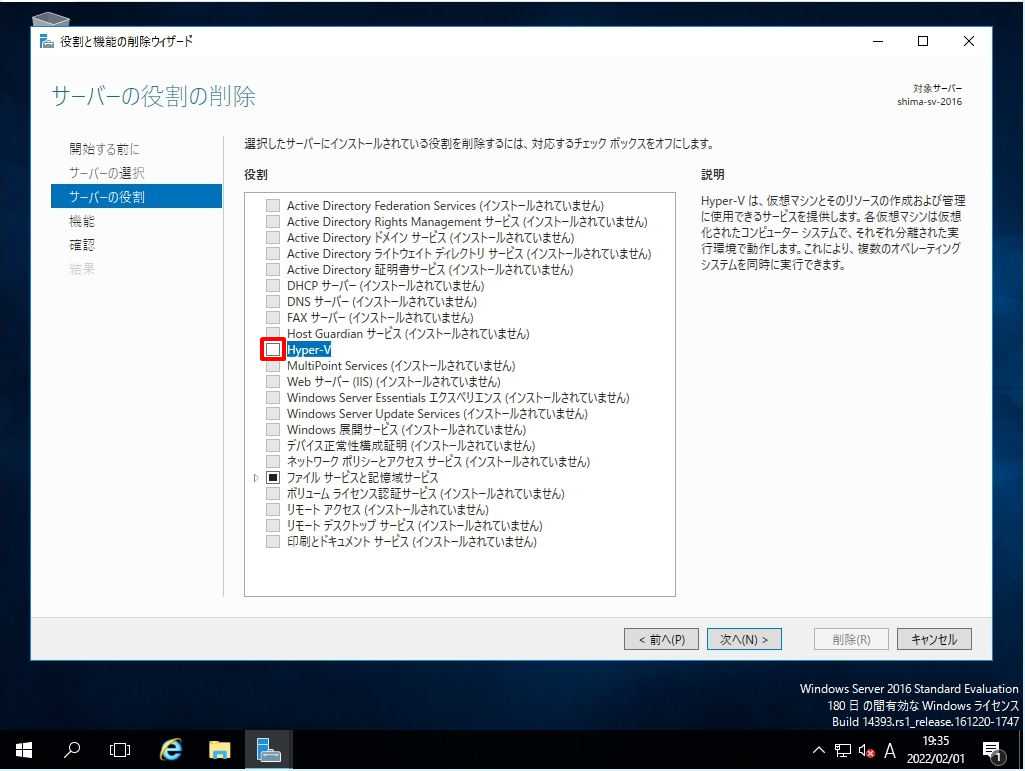The height and width of the screenshot is (771, 1025).
Task: Select リモート デスクトップ サービス row
Action: pyautogui.click(x=414, y=526)
